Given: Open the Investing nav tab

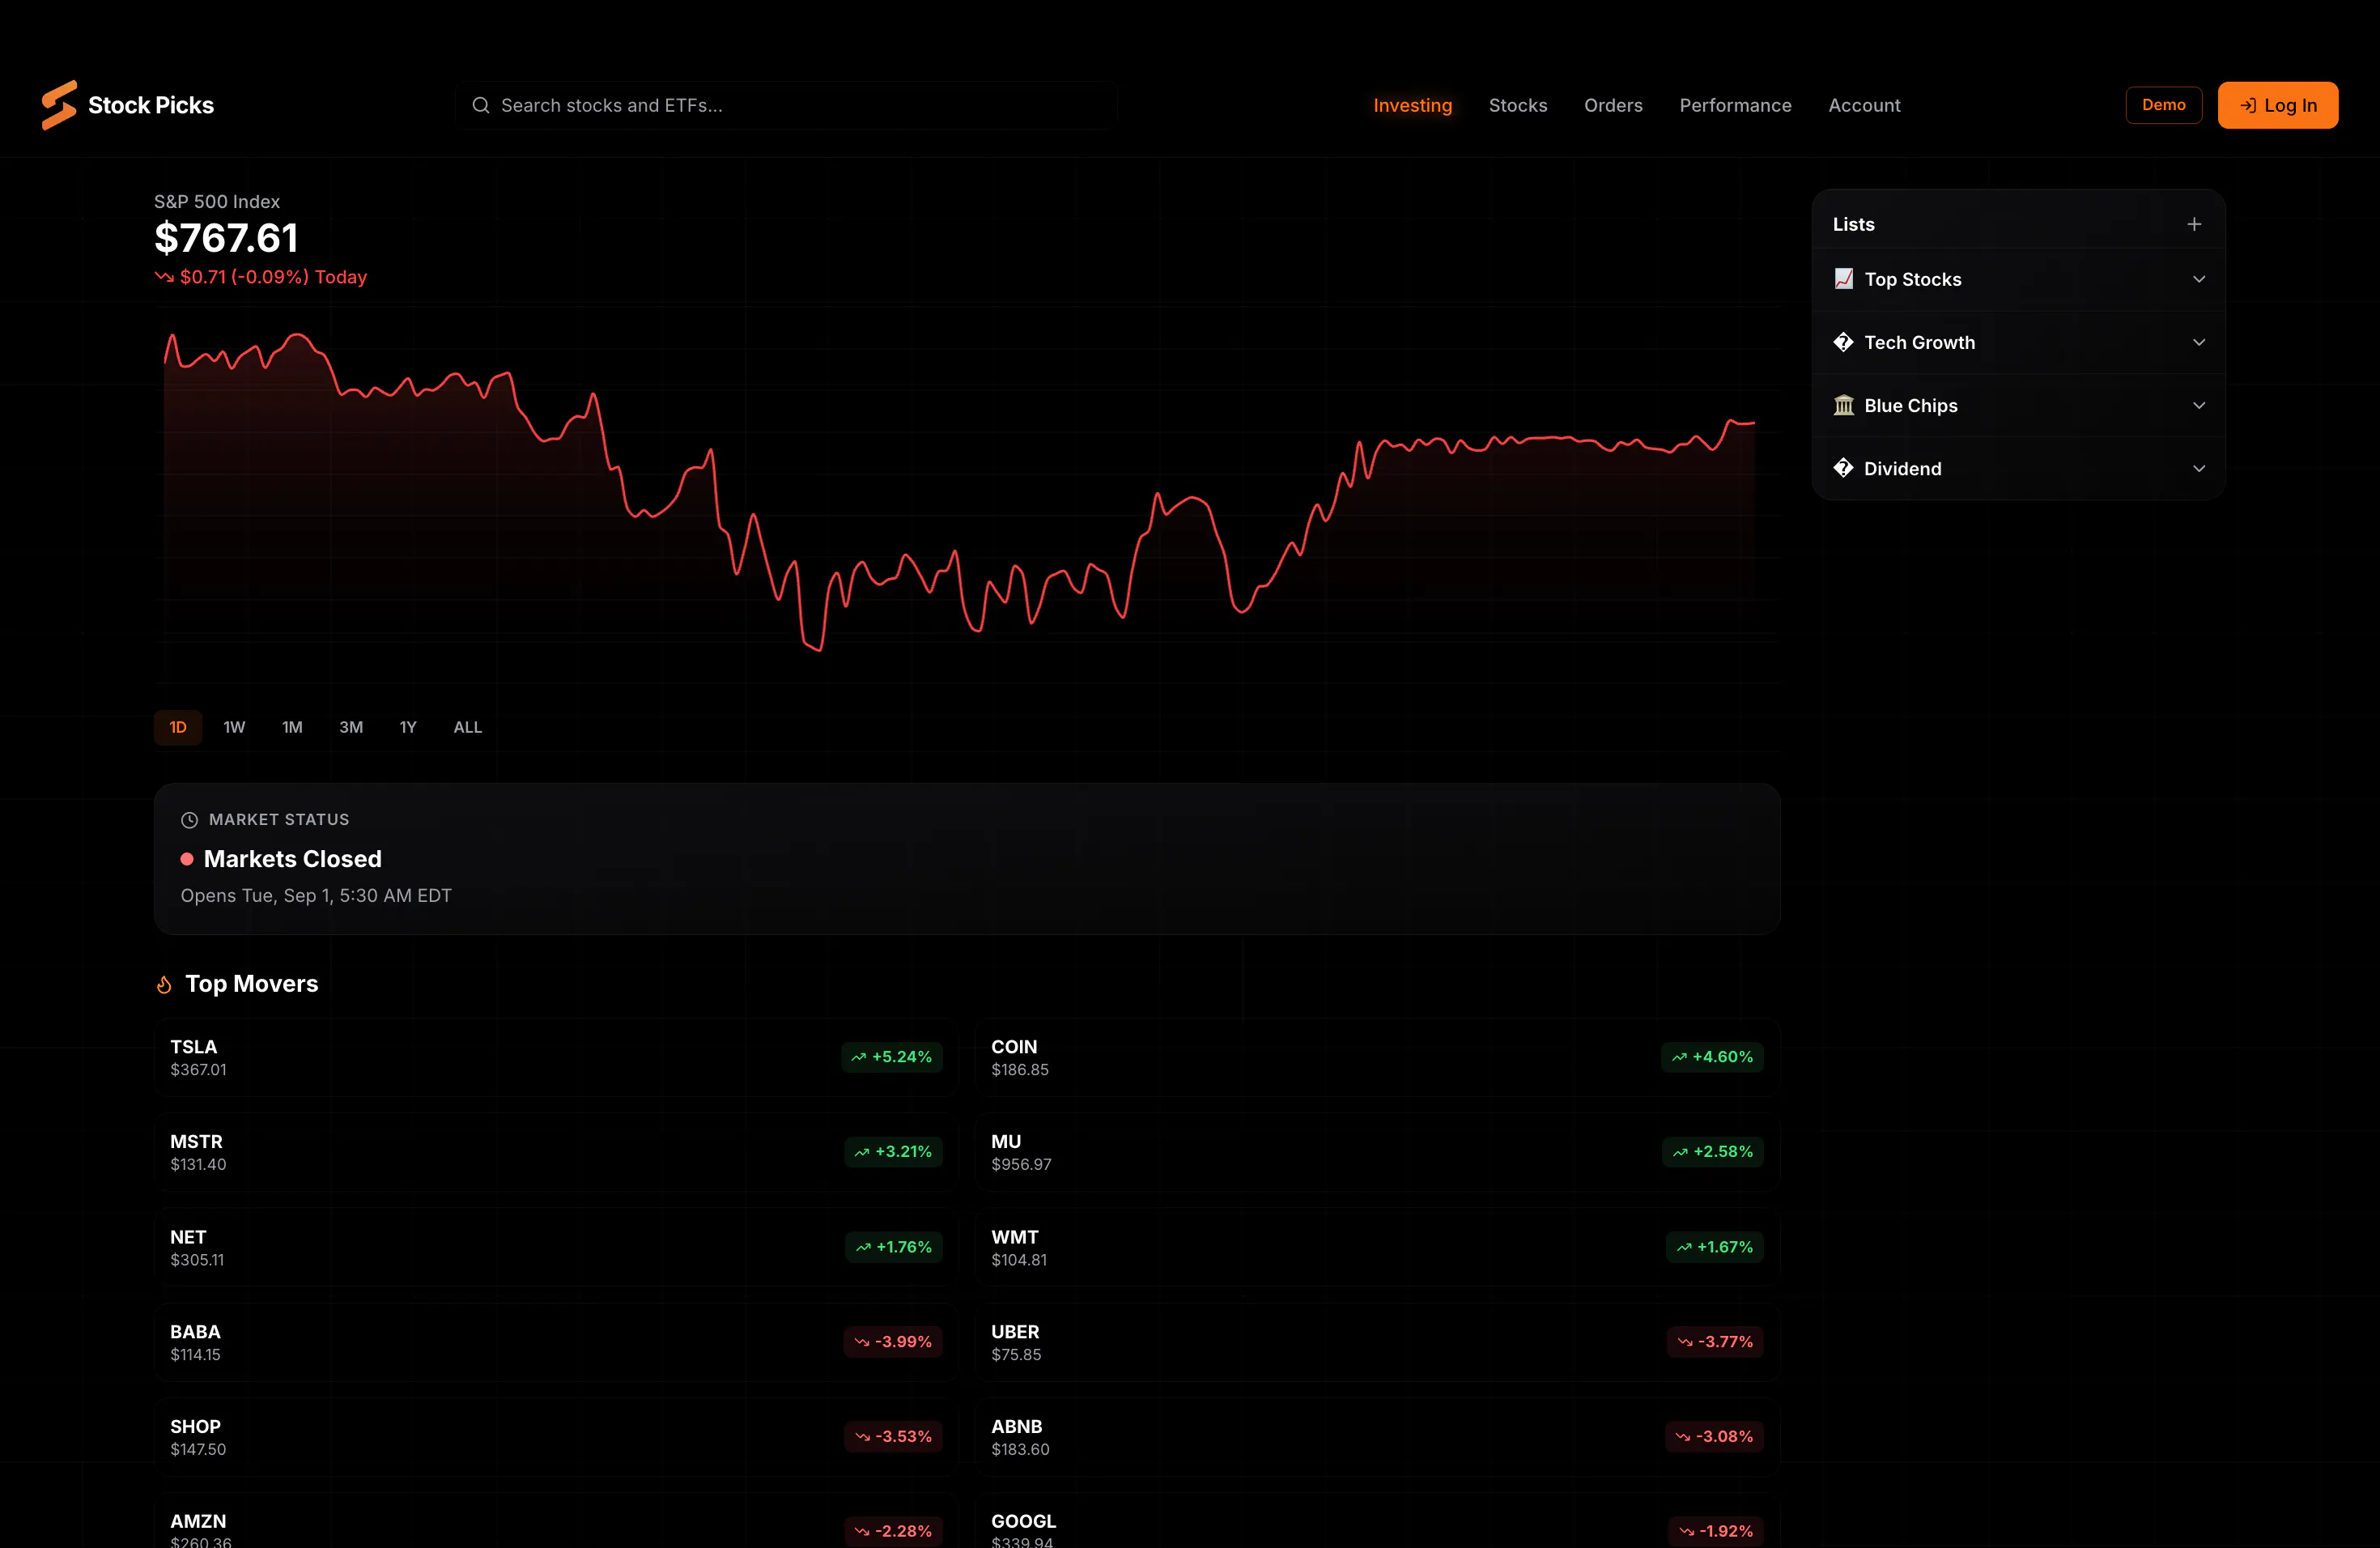Looking at the screenshot, I should [1412, 105].
